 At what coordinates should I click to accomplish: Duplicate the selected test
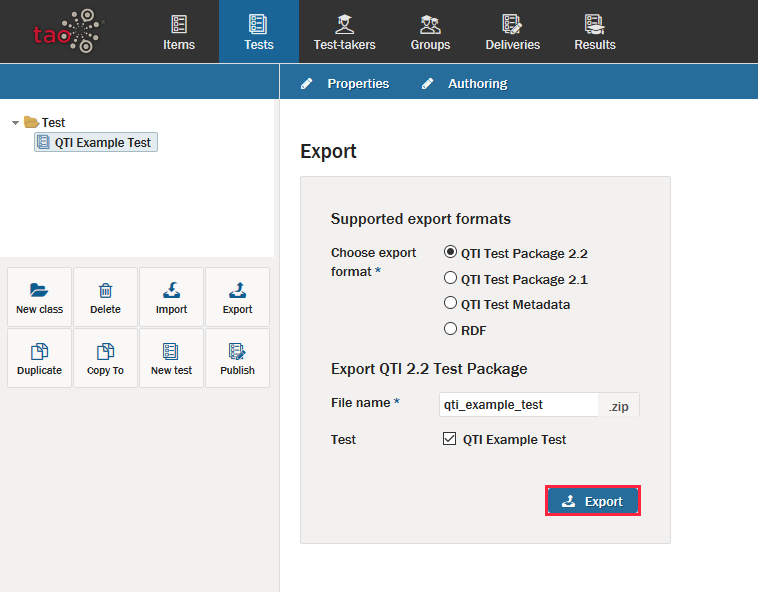[39, 352]
